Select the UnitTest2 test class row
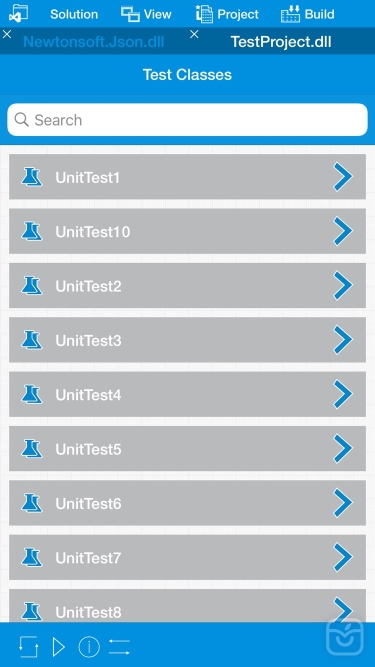 (x=187, y=285)
